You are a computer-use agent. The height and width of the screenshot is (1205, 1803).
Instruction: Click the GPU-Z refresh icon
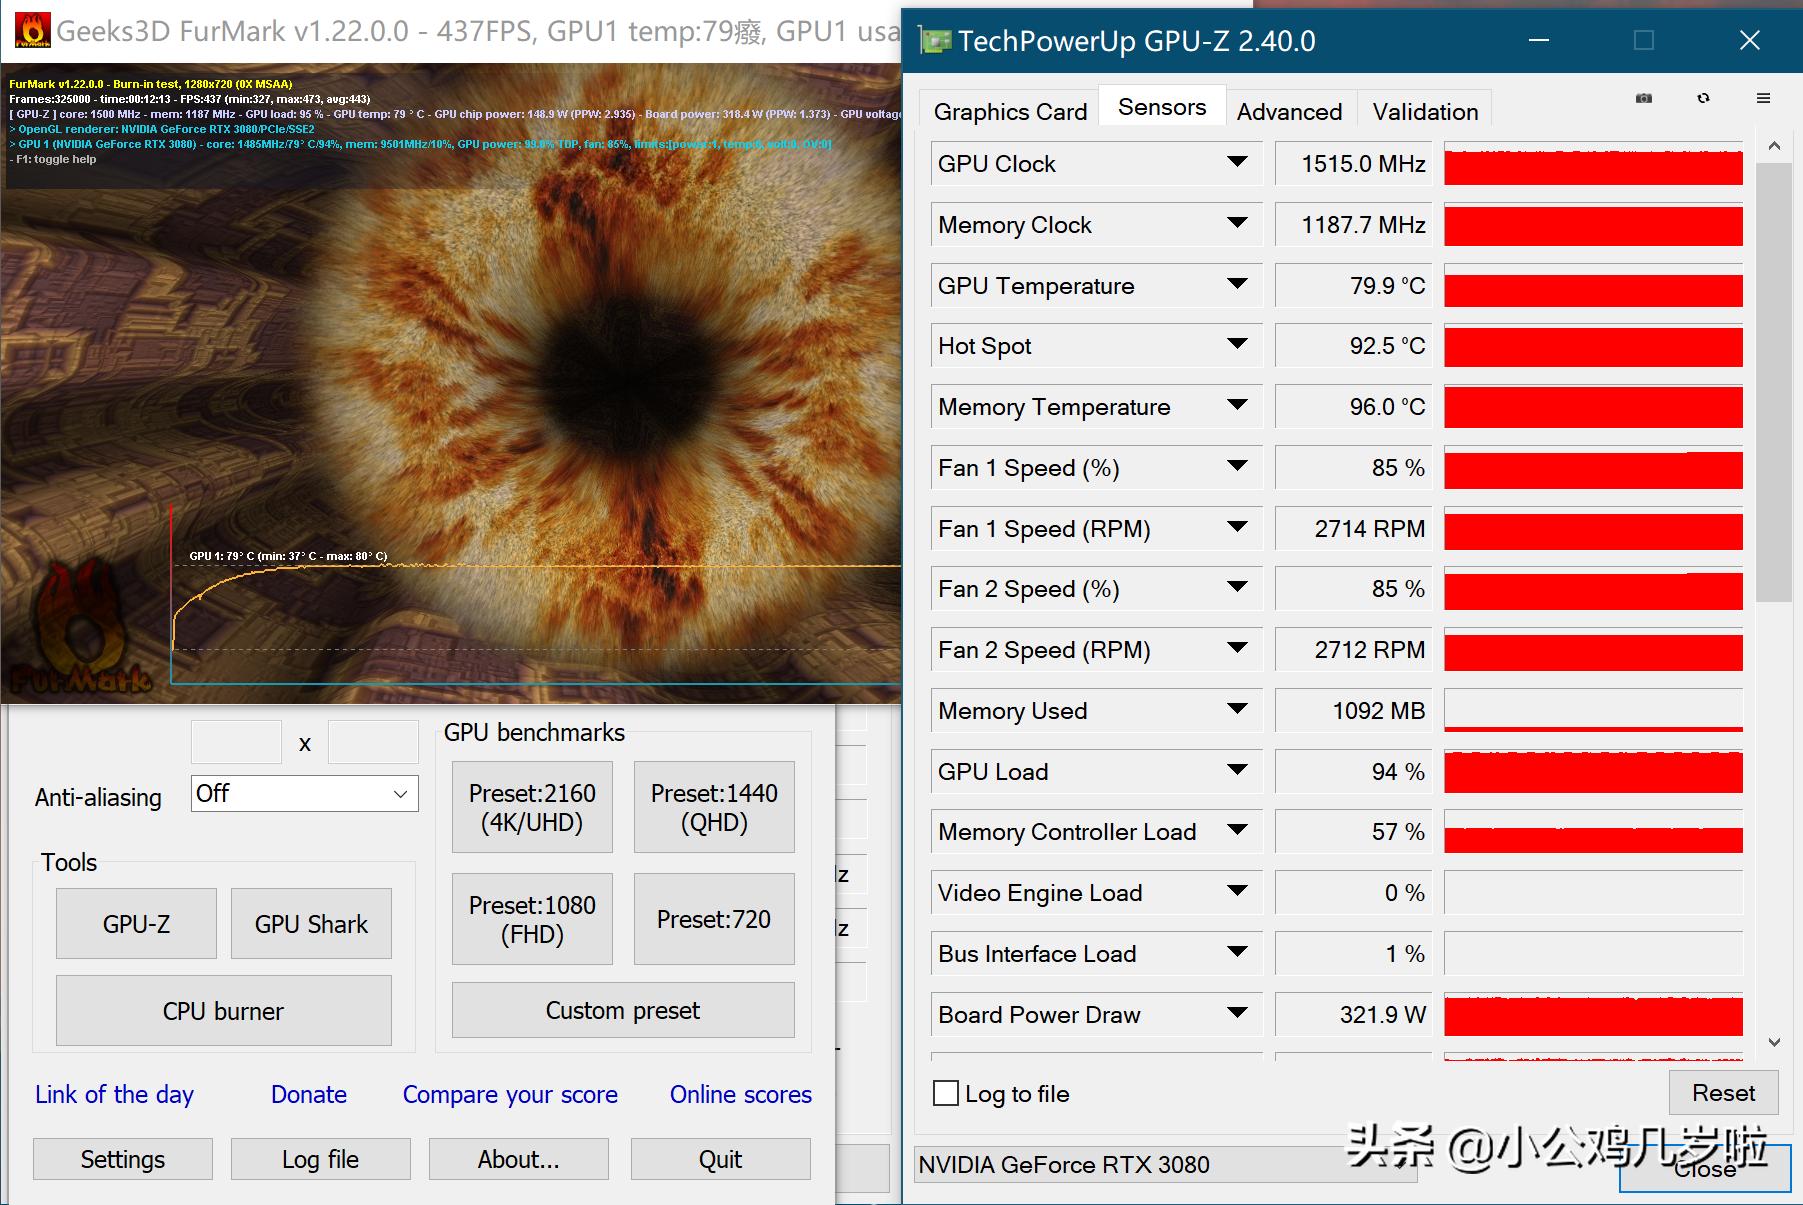pyautogui.click(x=1704, y=98)
